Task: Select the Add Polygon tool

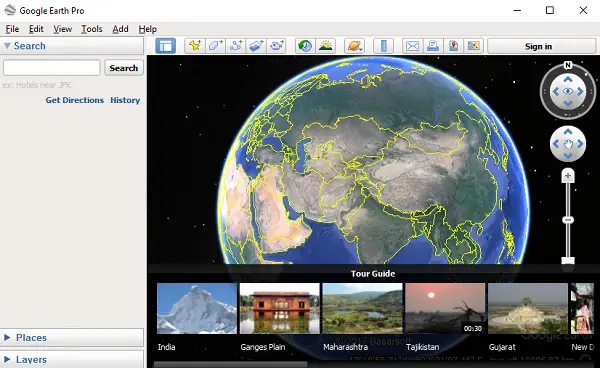Action: pyautogui.click(x=215, y=46)
